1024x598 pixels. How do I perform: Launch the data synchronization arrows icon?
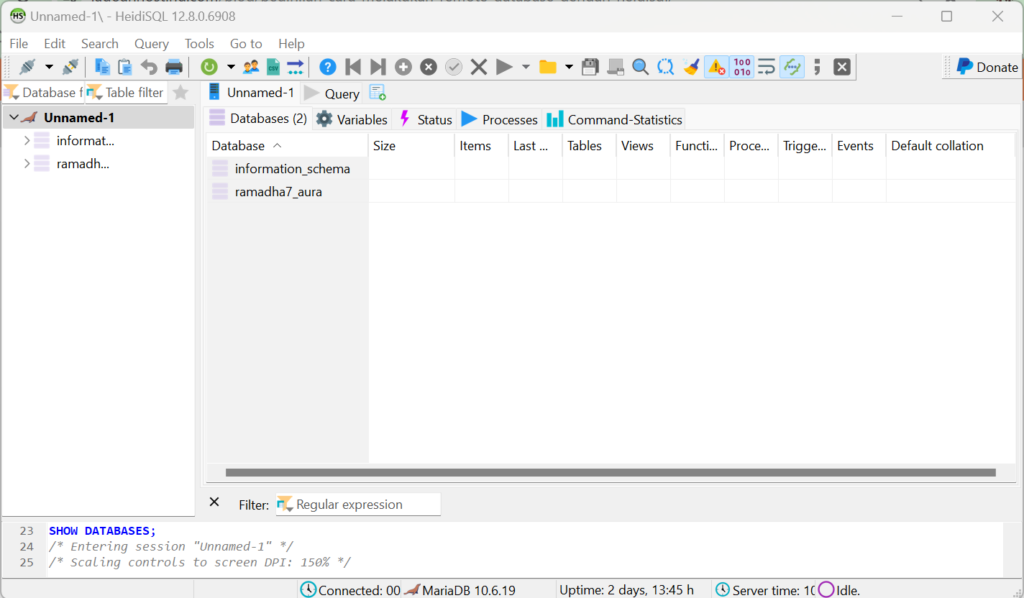point(296,66)
